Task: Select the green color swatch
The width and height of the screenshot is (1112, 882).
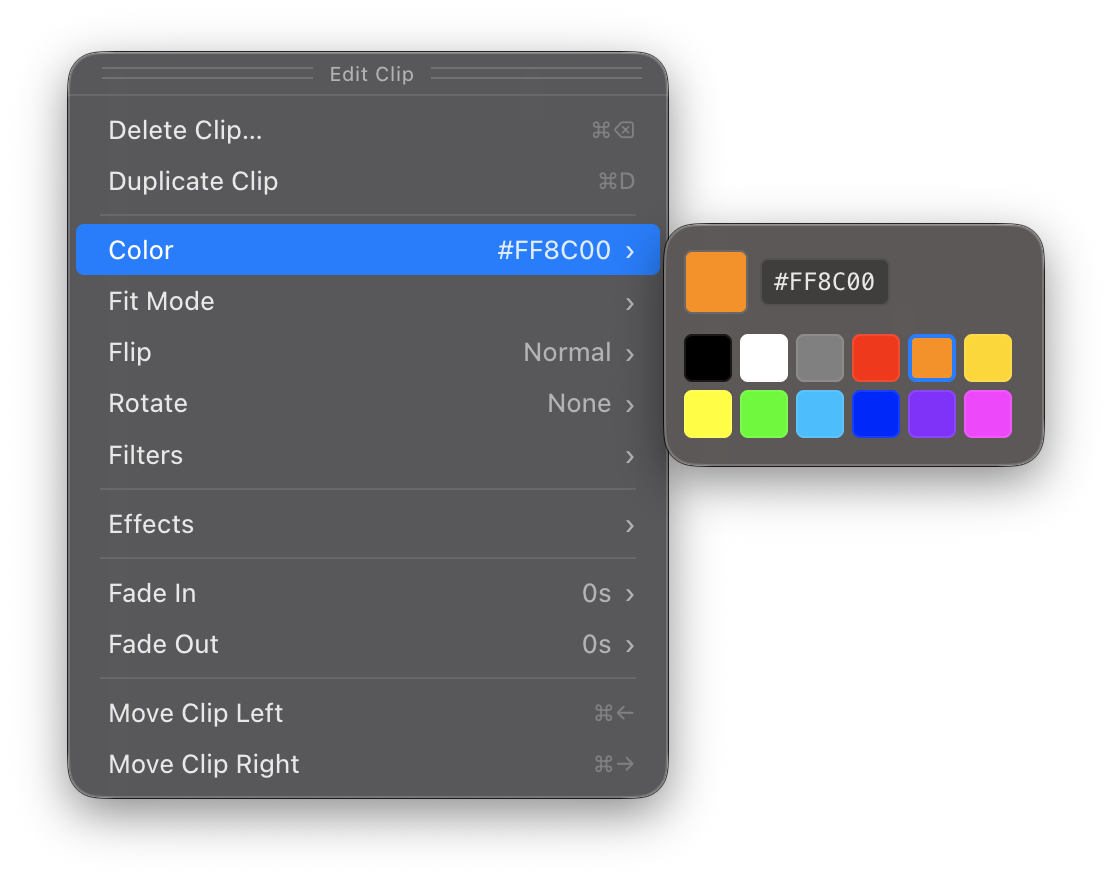Action: click(x=764, y=414)
